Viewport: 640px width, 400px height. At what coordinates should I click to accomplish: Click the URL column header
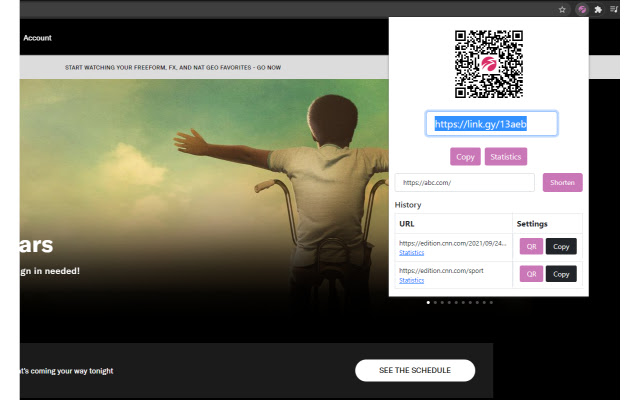click(x=407, y=224)
